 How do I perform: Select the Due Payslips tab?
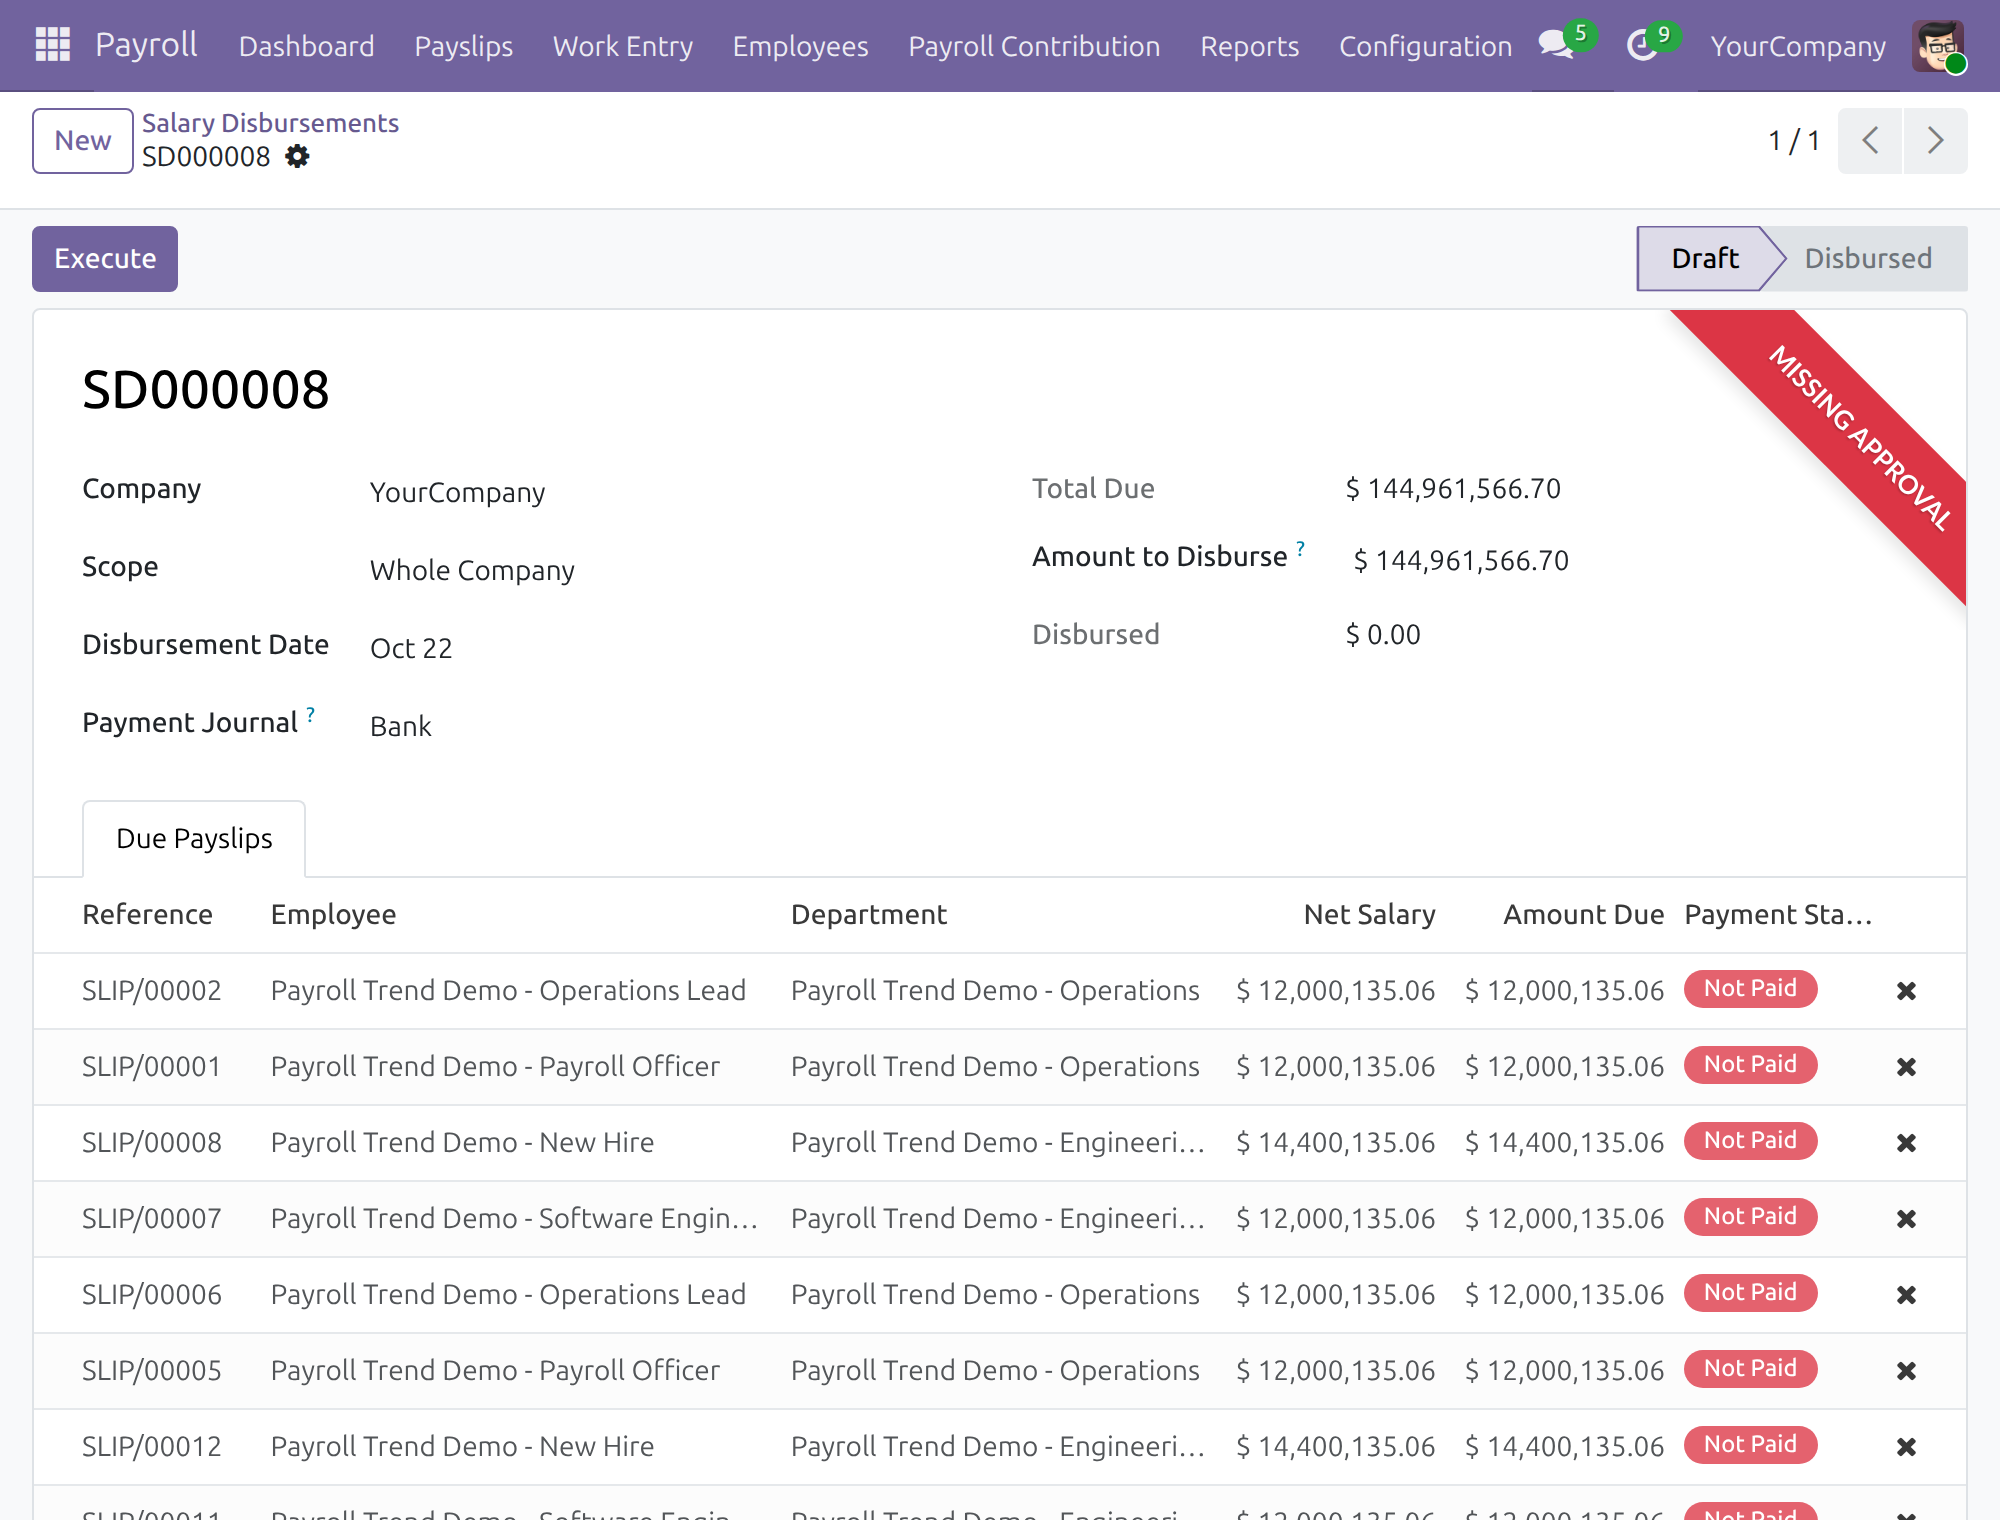pos(194,839)
